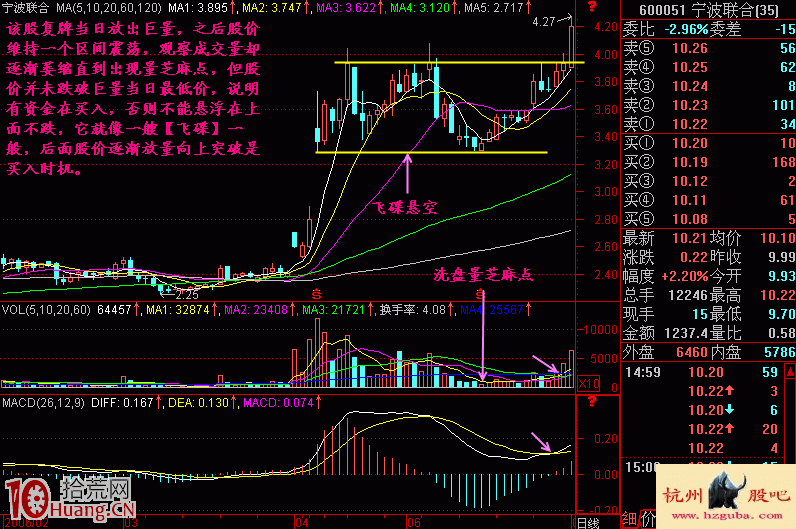
Task: Click the MA2: 3.747 value
Action: [x=272, y=8]
